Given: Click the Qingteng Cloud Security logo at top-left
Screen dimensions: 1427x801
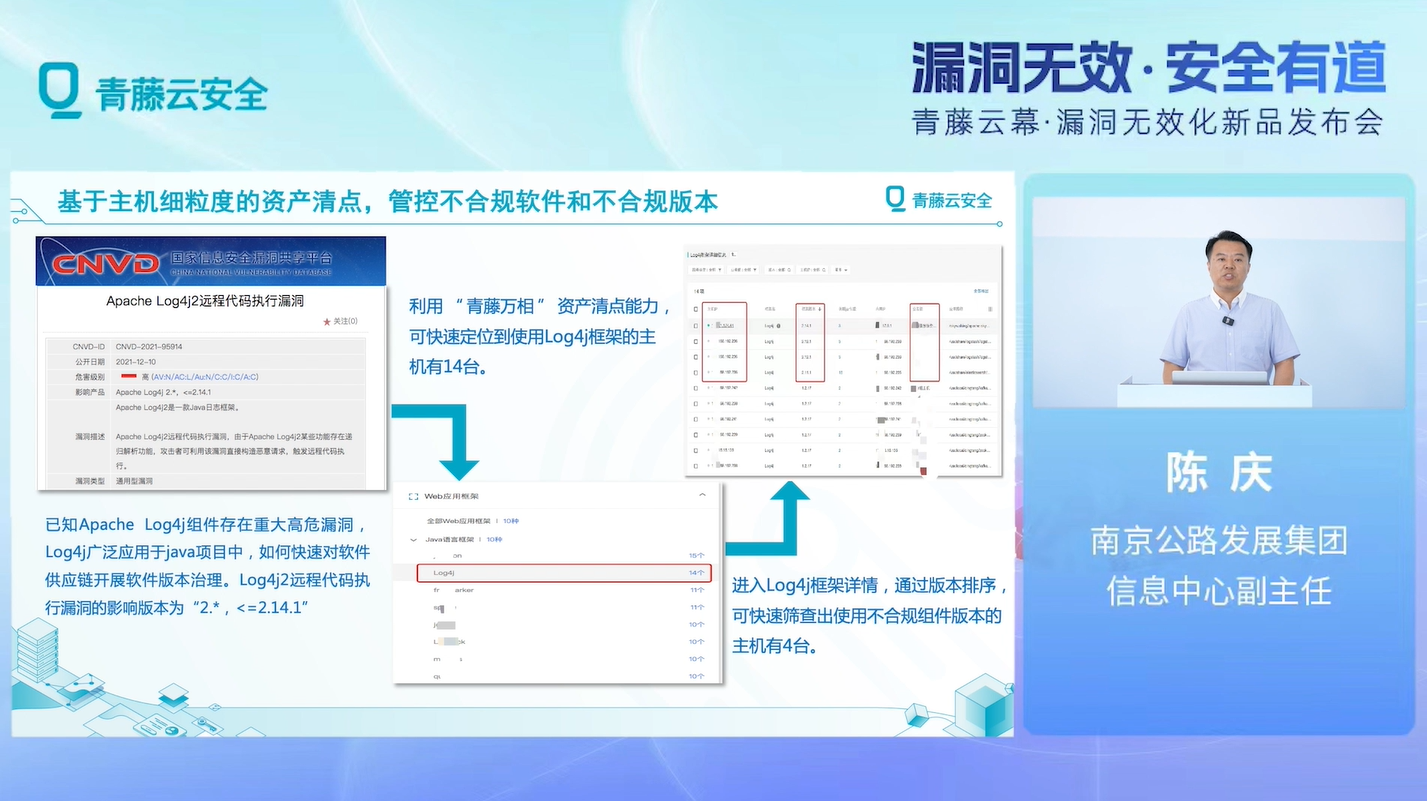Looking at the screenshot, I should pyautogui.click(x=152, y=92).
